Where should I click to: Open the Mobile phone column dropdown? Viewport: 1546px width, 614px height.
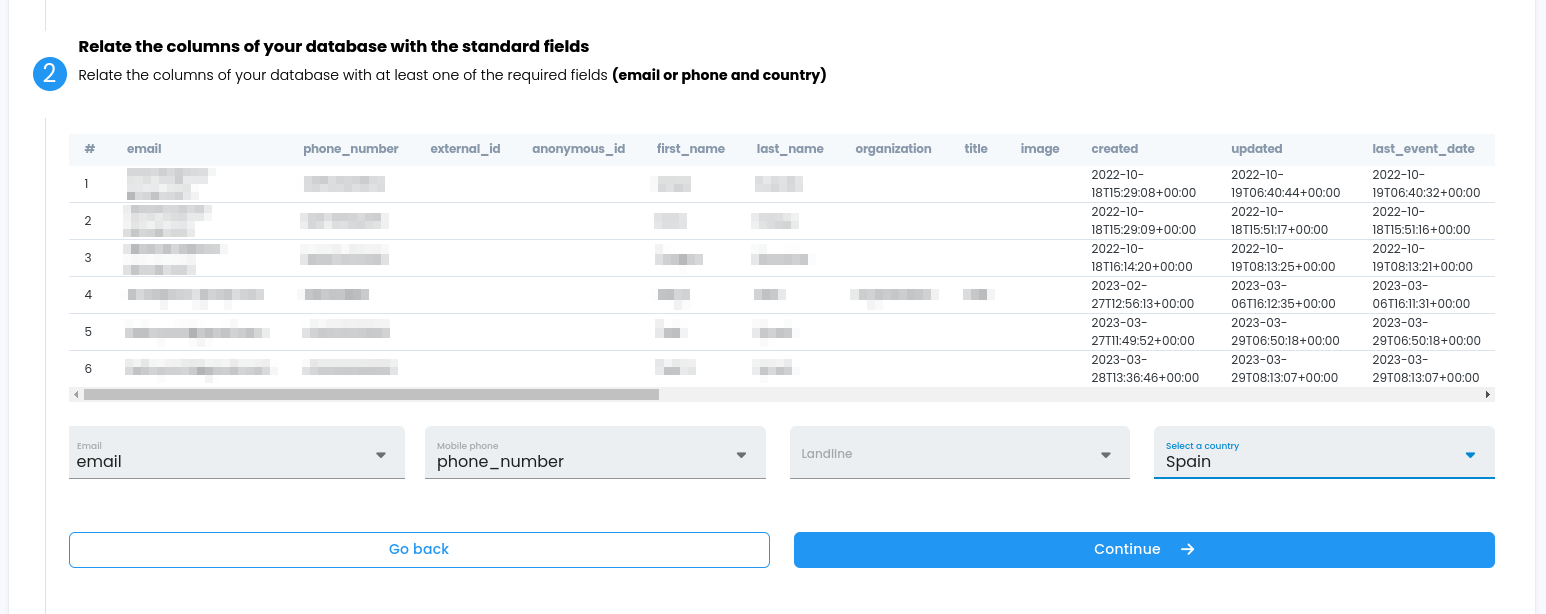[595, 454]
